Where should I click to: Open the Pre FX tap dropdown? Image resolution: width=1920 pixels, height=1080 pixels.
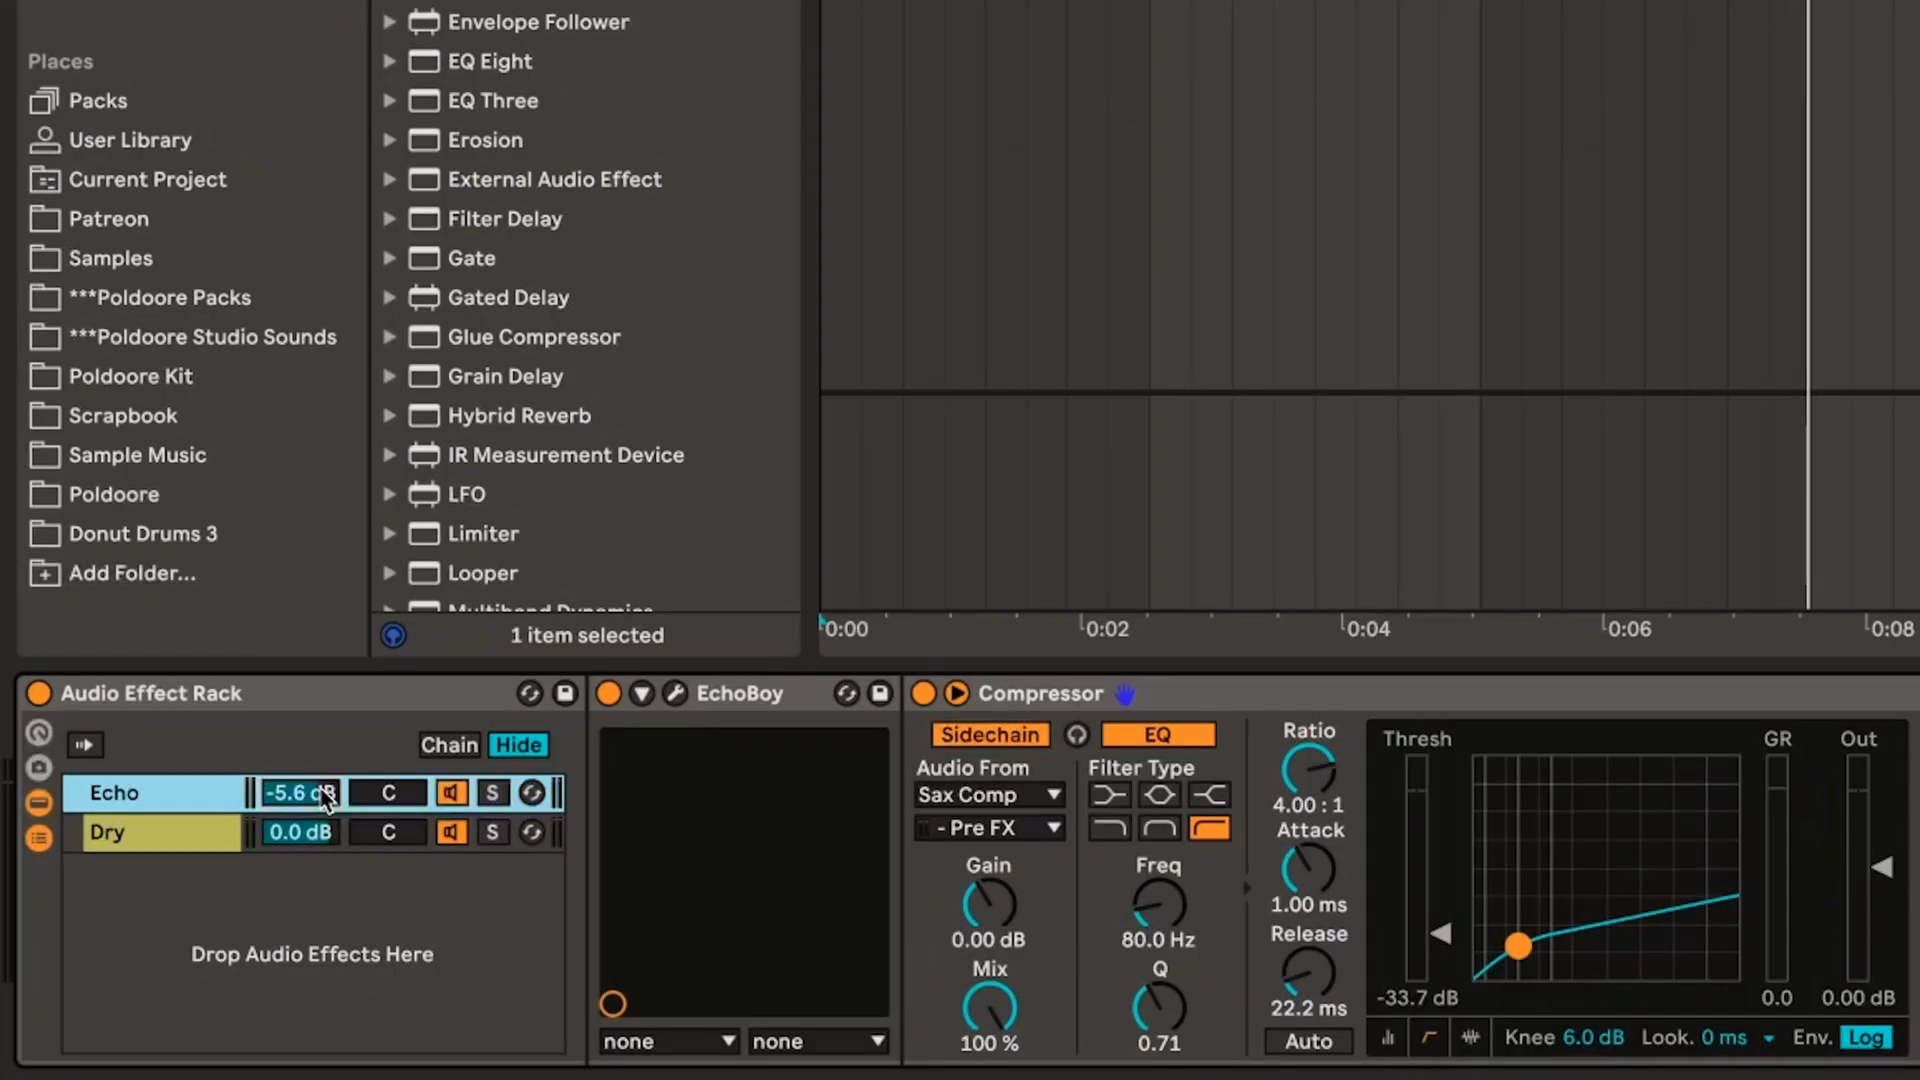989,828
